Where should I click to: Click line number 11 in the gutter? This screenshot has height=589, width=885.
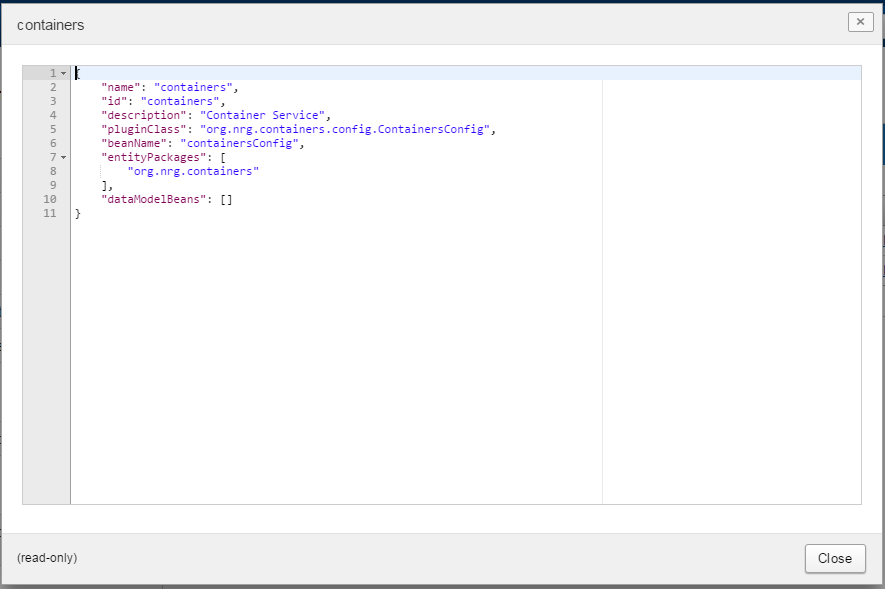pyautogui.click(x=50, y=213)
